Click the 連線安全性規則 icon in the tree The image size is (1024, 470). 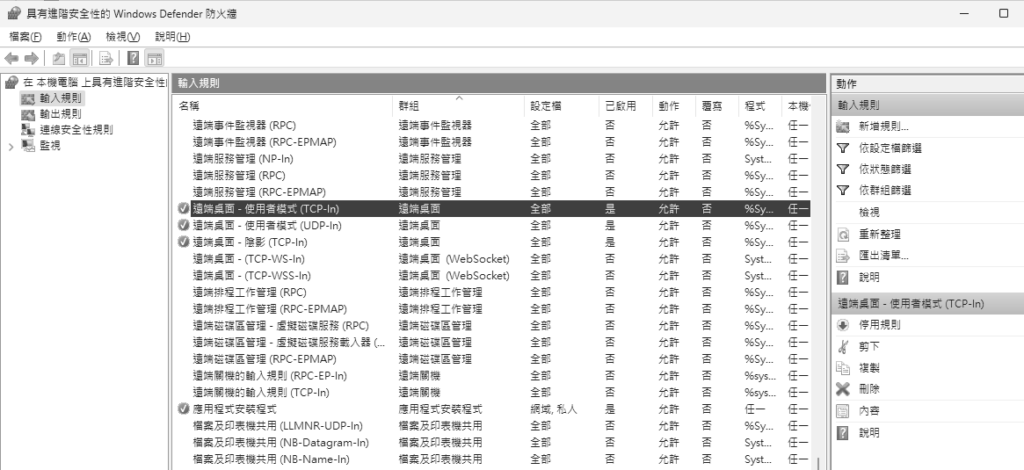pos(27,130)
